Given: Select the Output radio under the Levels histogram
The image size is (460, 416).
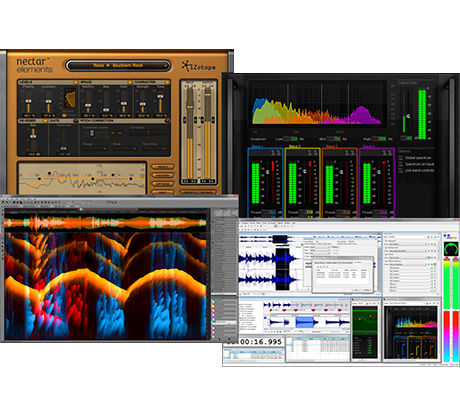Looking at the screenshot, I should point(64,115).
